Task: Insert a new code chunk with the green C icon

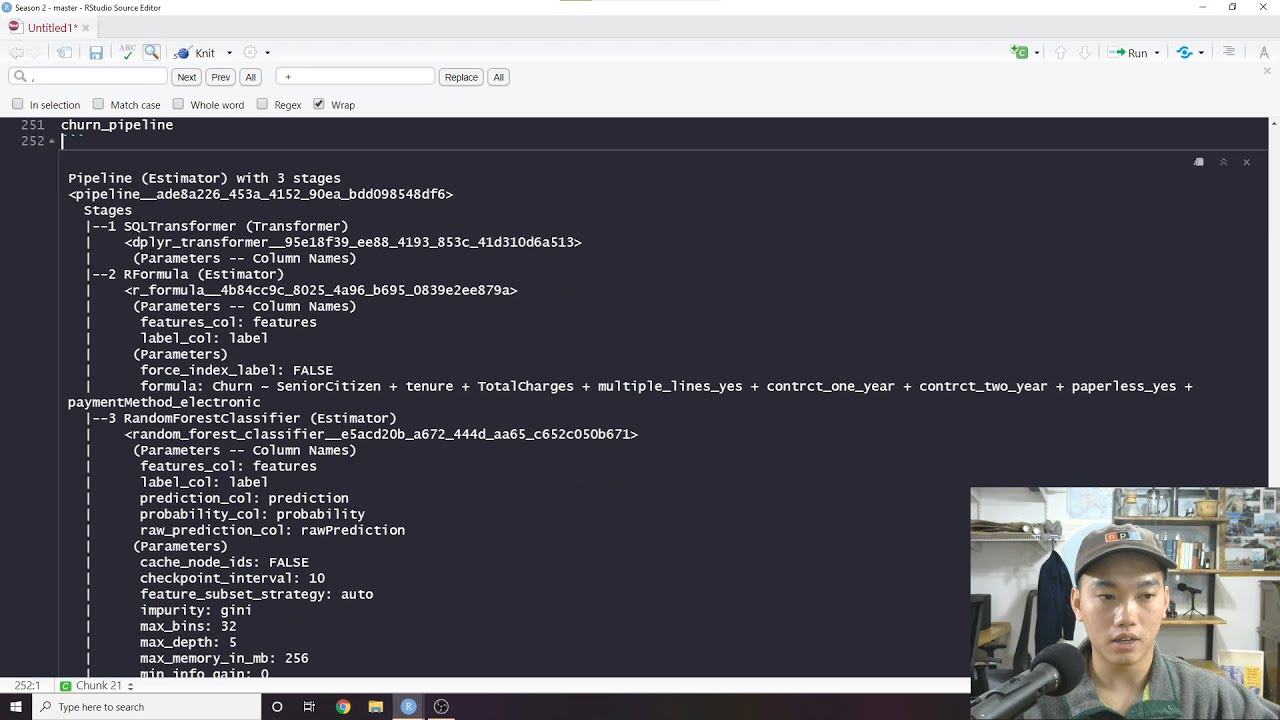Action: [x=1019, y=52]
